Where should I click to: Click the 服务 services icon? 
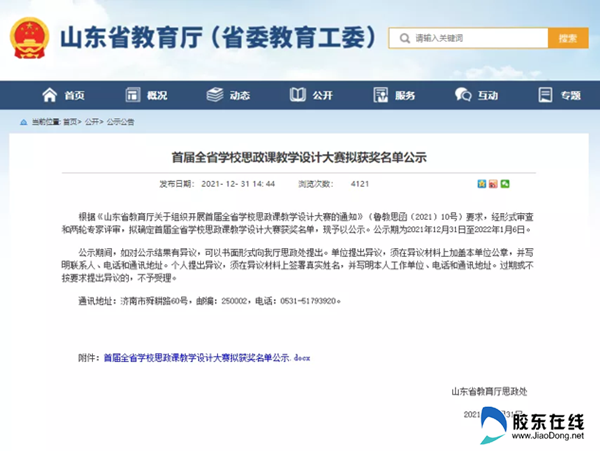coord(380,96)
